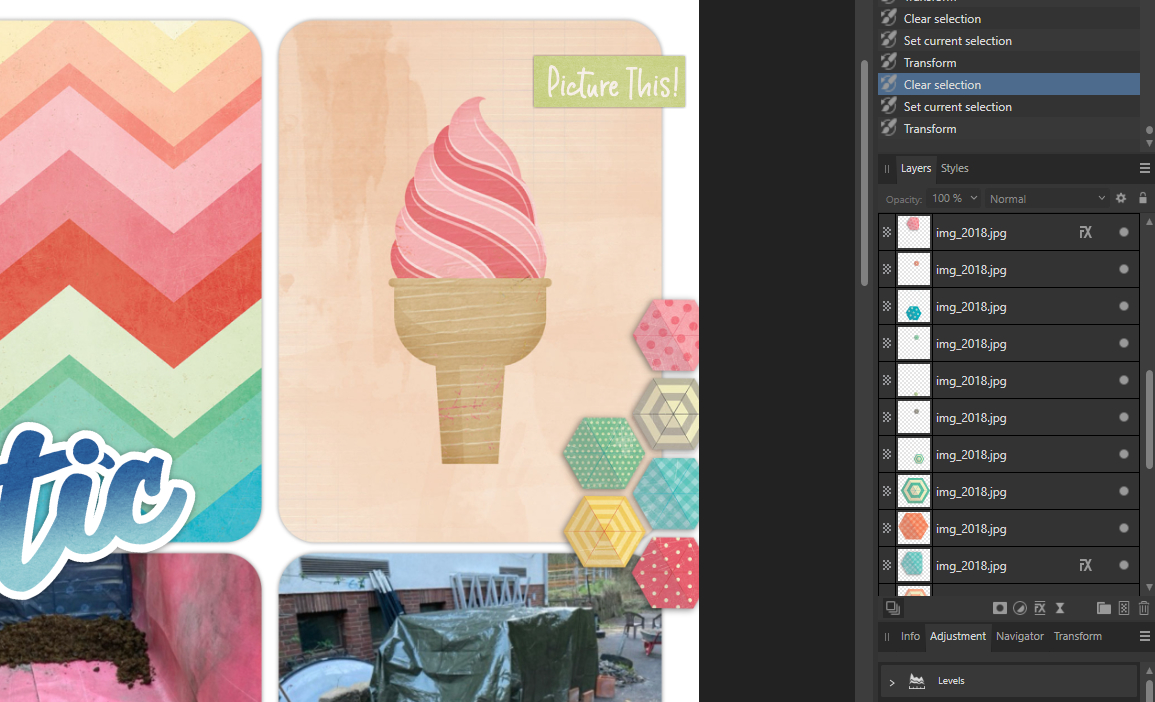1155x702 pixels.
Task: Click Layers list scroll-up arrow
Action: 1149,222
